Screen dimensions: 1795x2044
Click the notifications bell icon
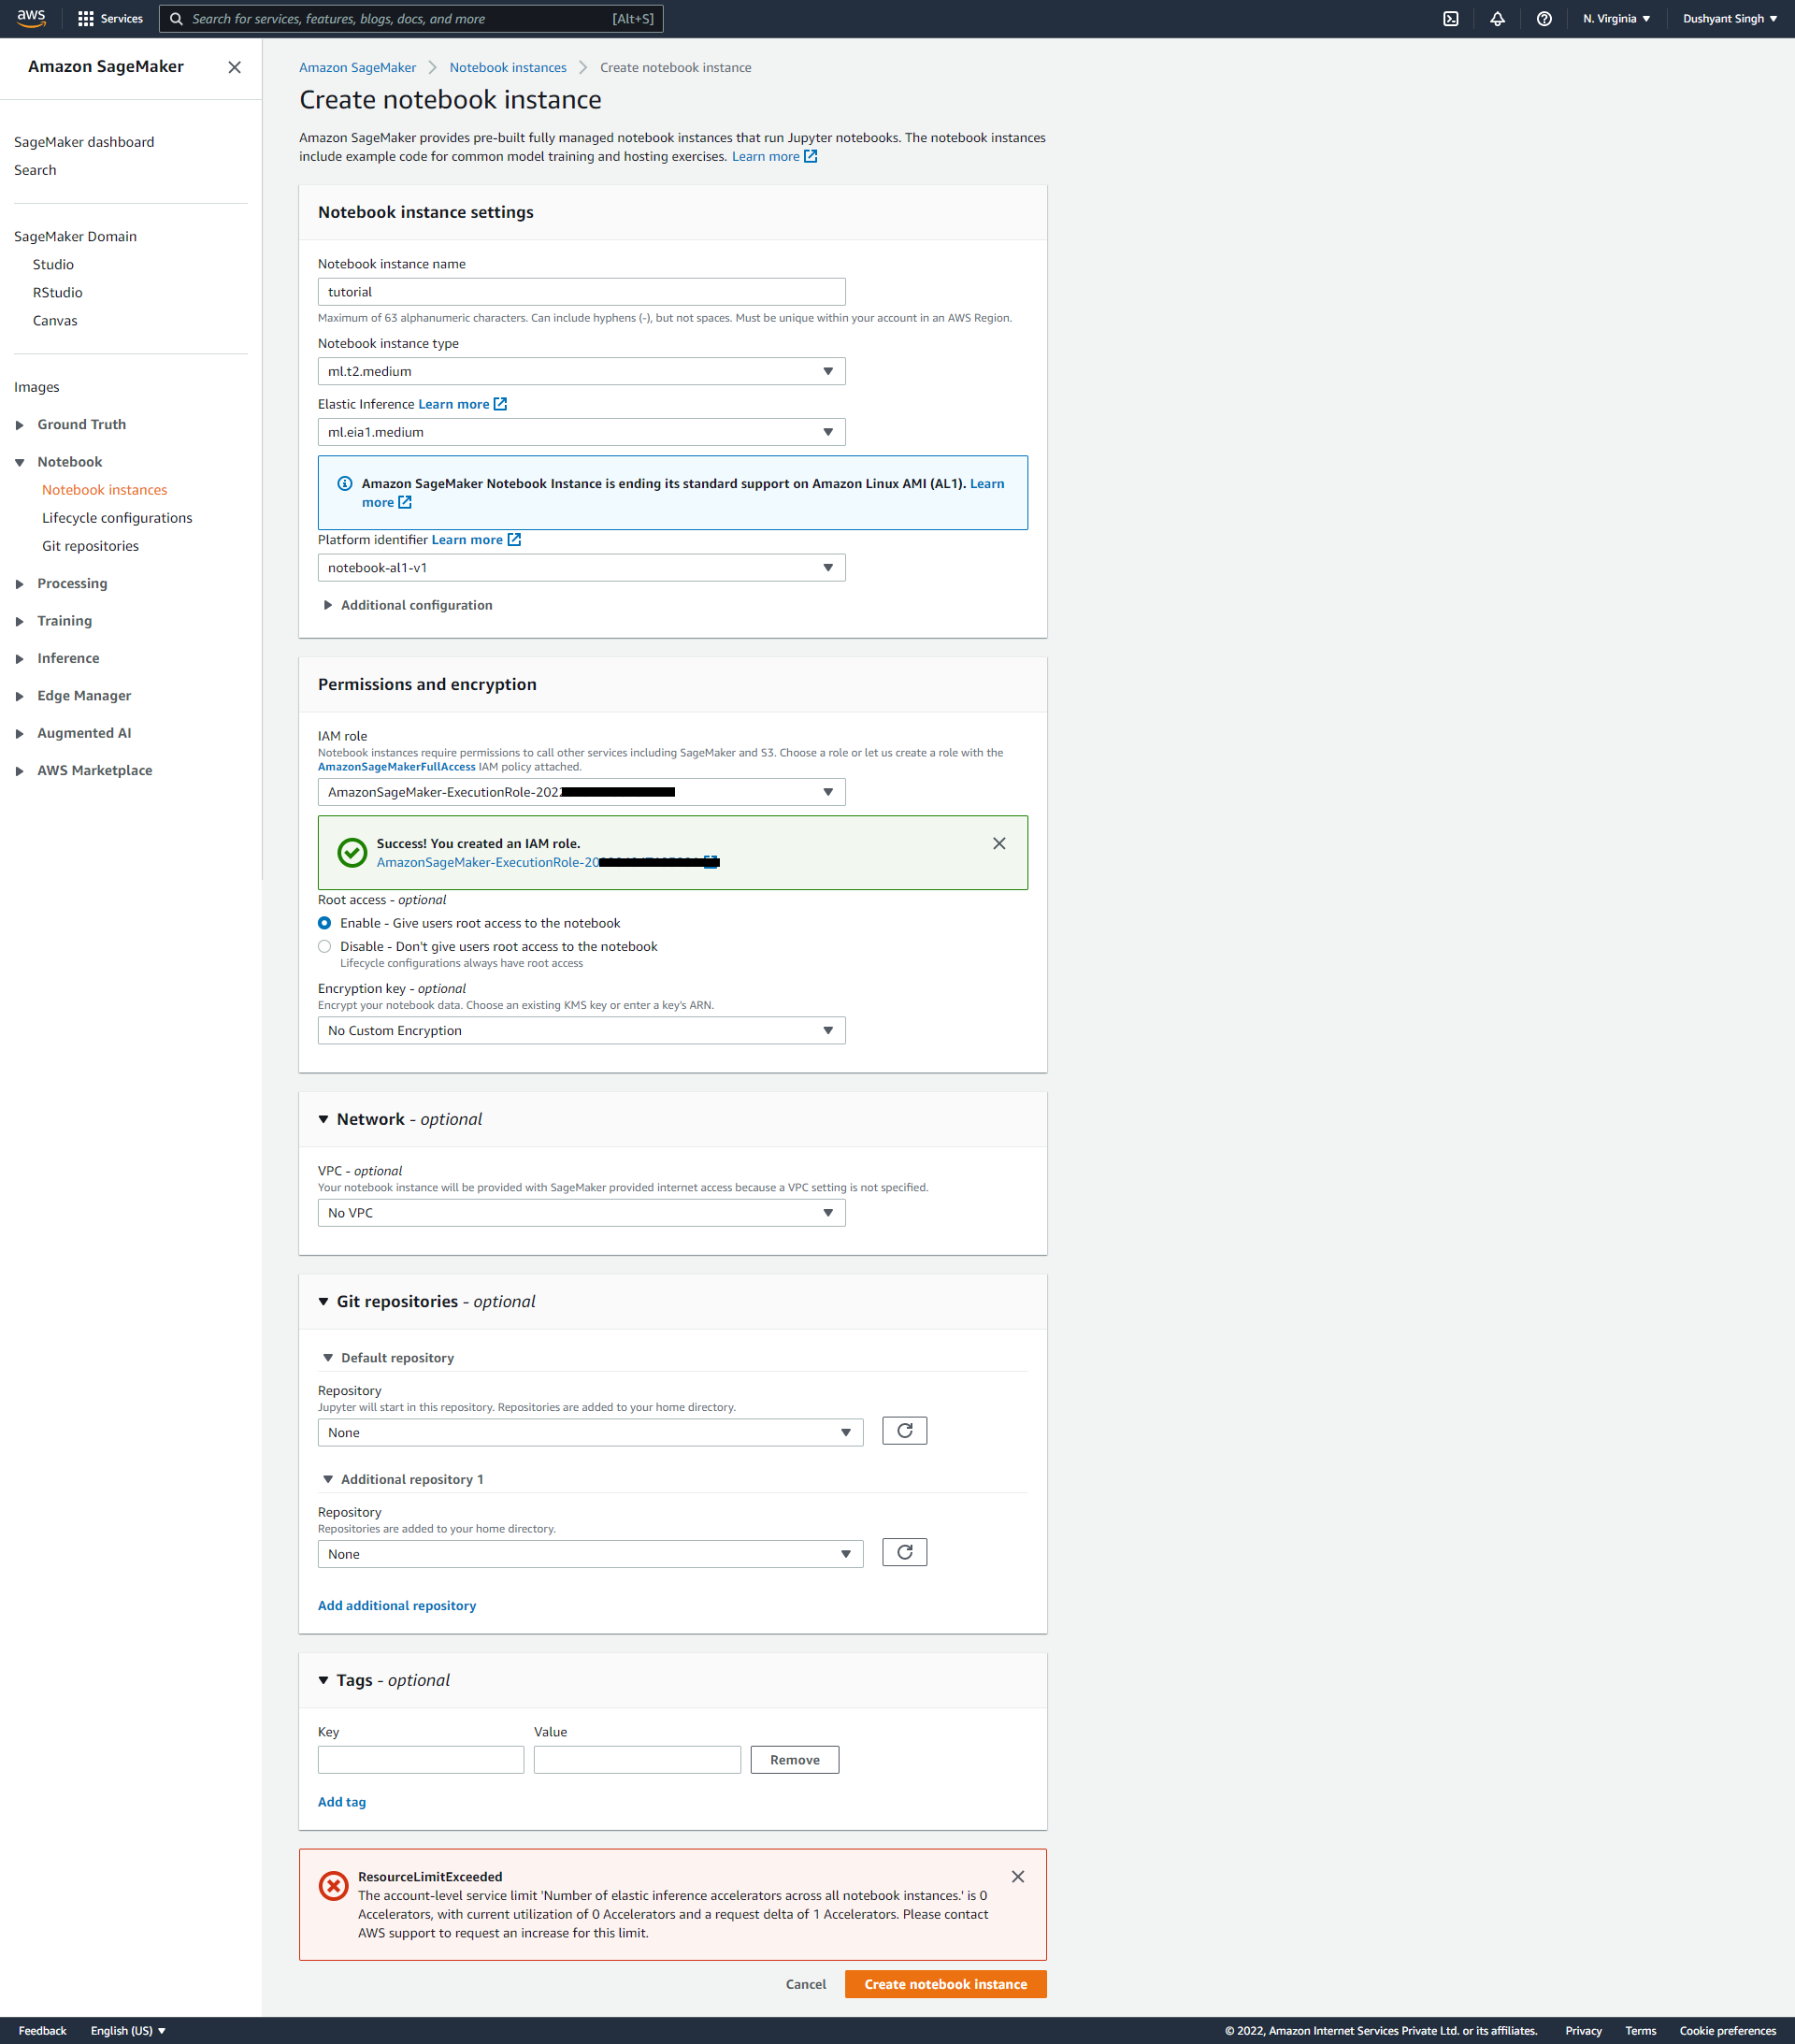pyautogui.click(x=1497, y=19)
